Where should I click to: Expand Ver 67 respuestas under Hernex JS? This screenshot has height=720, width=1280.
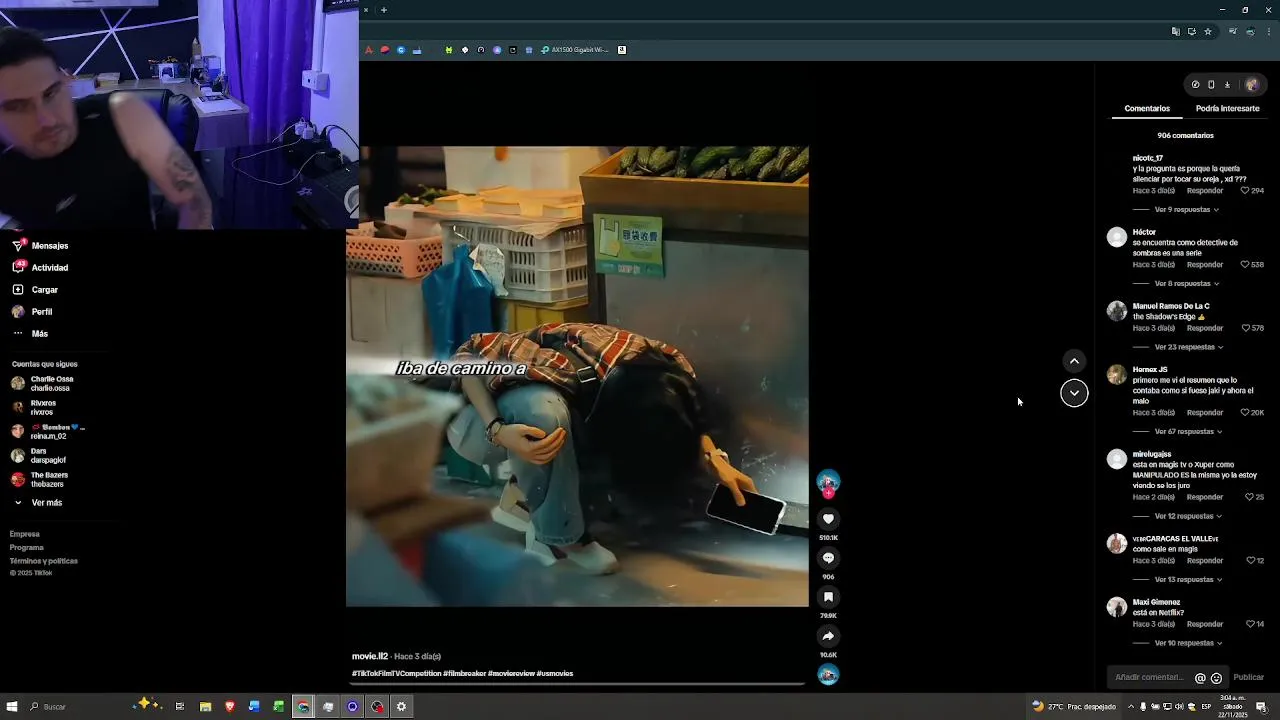pyautogui.click(x=1188, y=432)
